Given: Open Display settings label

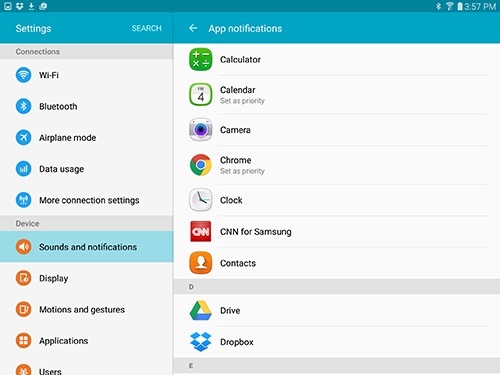Looking at the screenshot, I should click(x=54, y=278).
